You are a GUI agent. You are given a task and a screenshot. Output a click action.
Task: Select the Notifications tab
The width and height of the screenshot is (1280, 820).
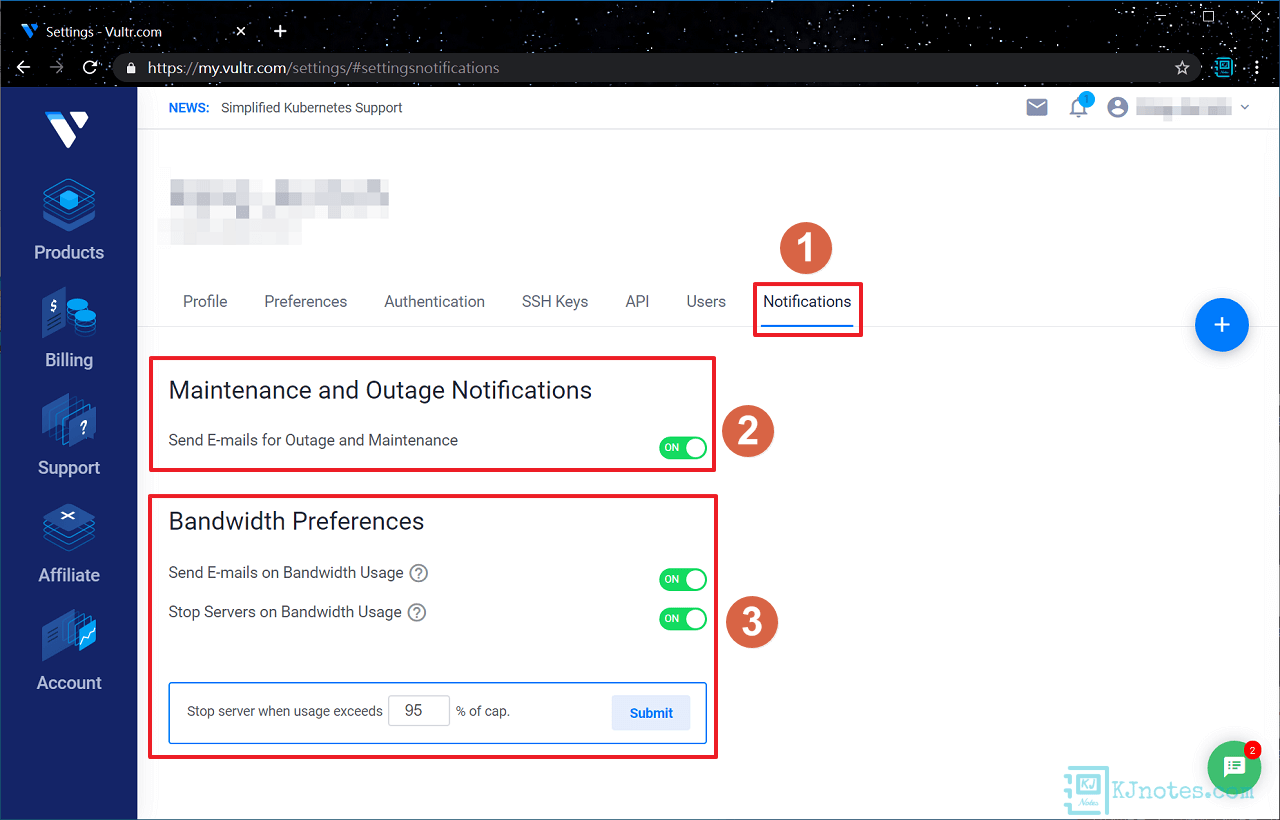coord(807,301)
